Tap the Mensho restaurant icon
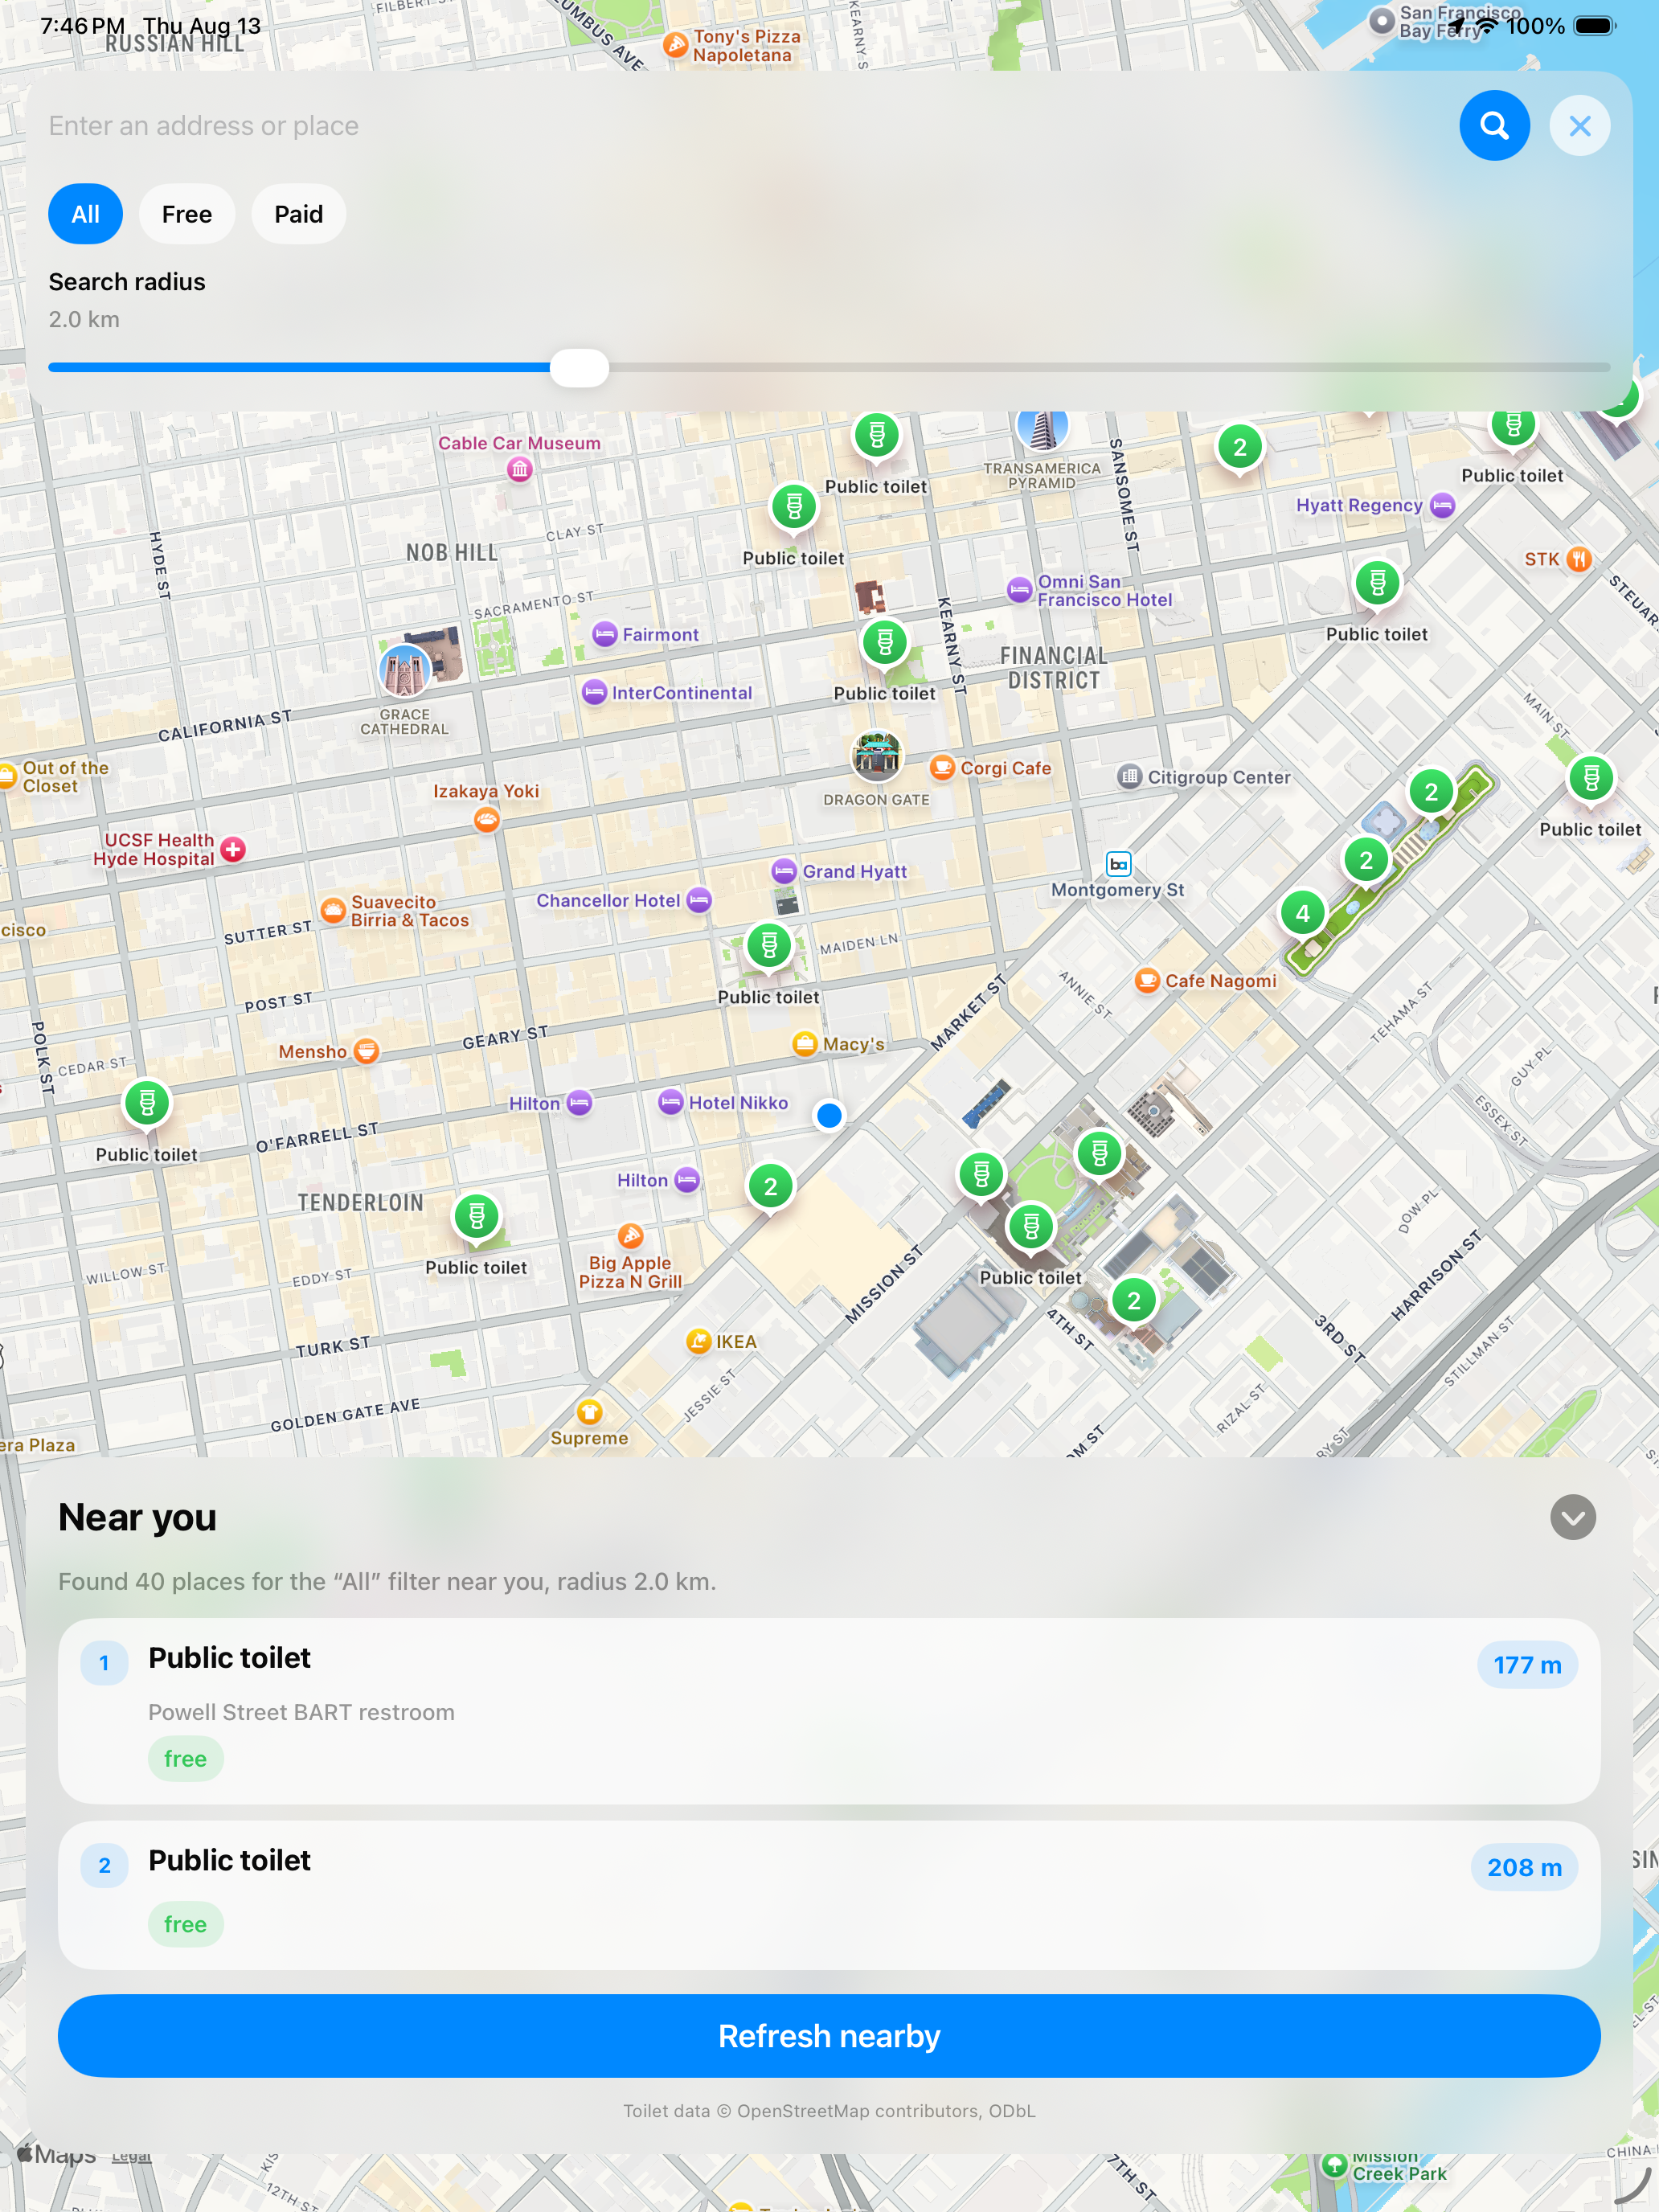 (x=367, y=1051)
